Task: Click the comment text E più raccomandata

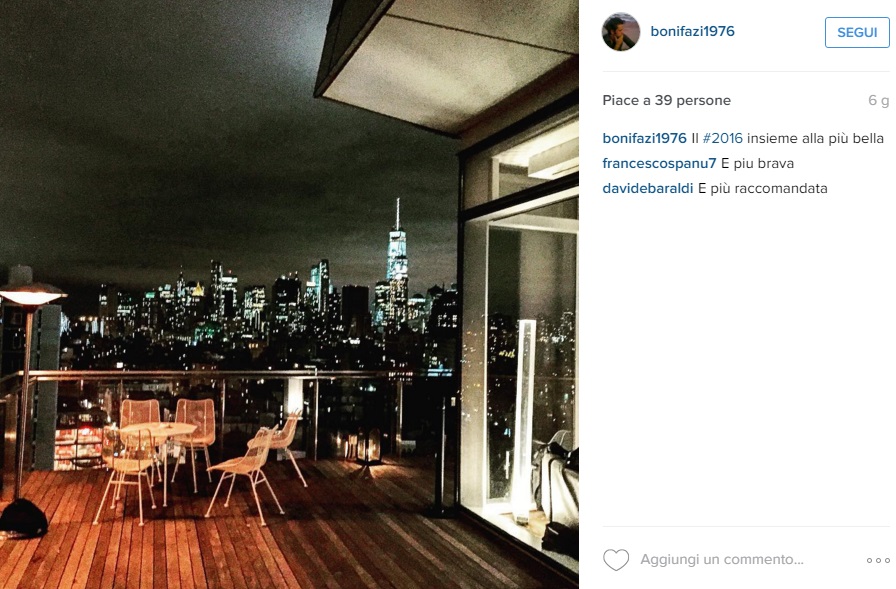Action: point(762,189)
